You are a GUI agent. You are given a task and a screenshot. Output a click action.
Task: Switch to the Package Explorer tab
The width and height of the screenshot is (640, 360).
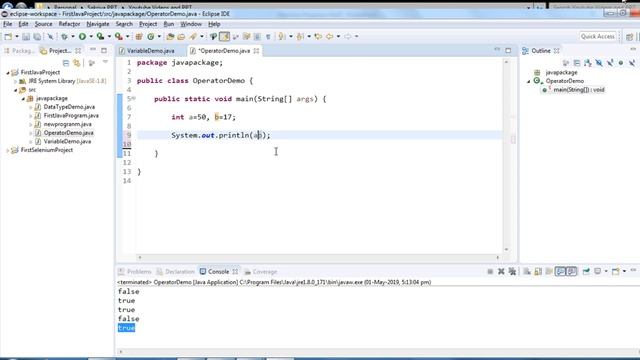pyautogui.click(x=19, y=51)
